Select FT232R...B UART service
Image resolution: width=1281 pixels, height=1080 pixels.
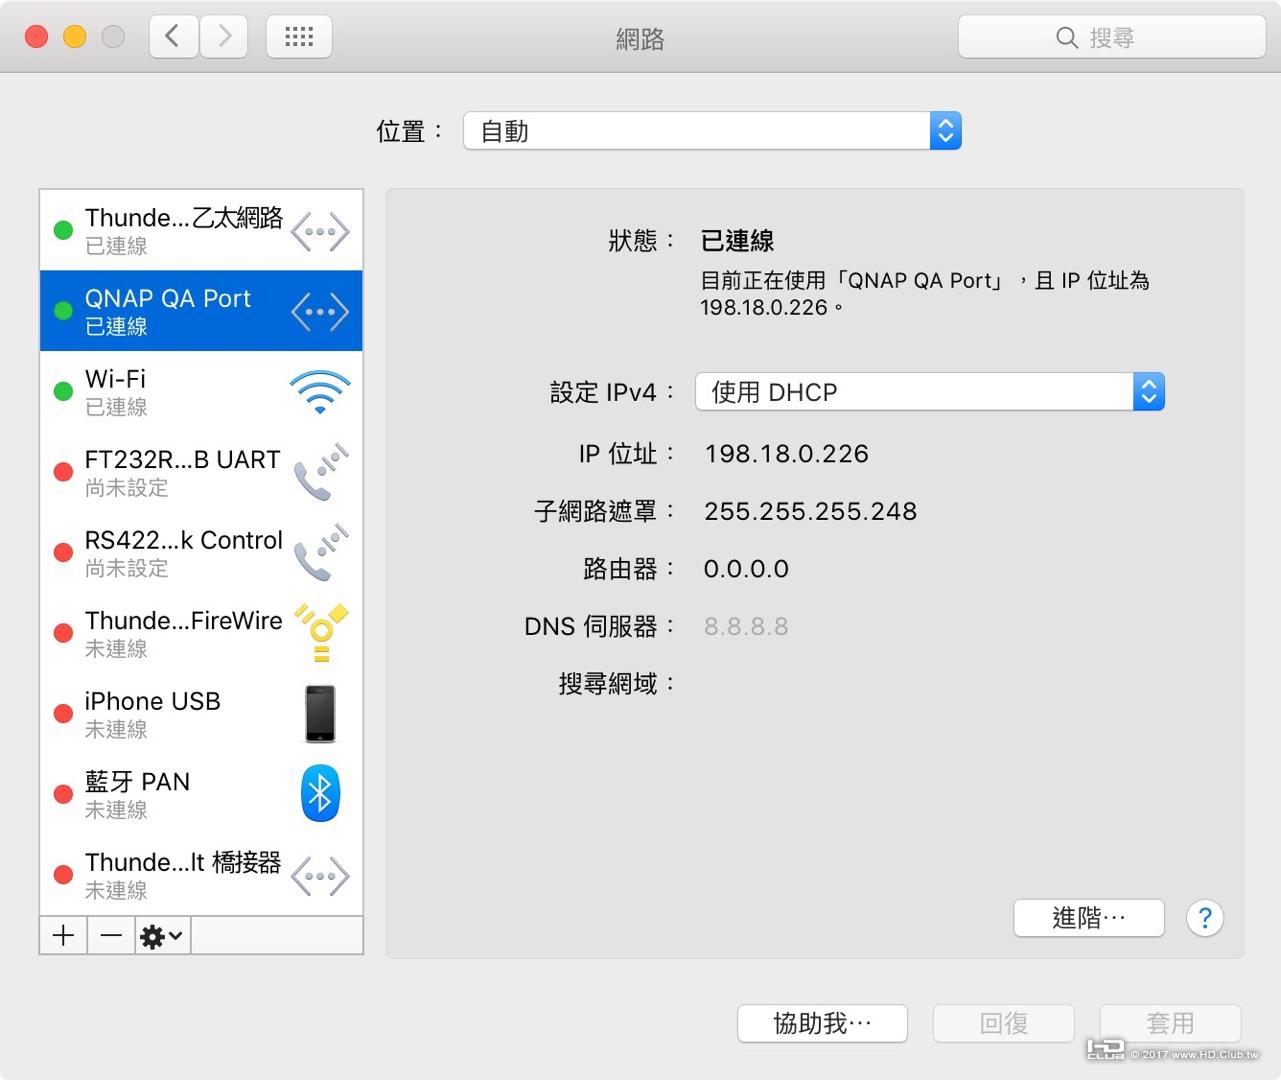tap(201, 472)
